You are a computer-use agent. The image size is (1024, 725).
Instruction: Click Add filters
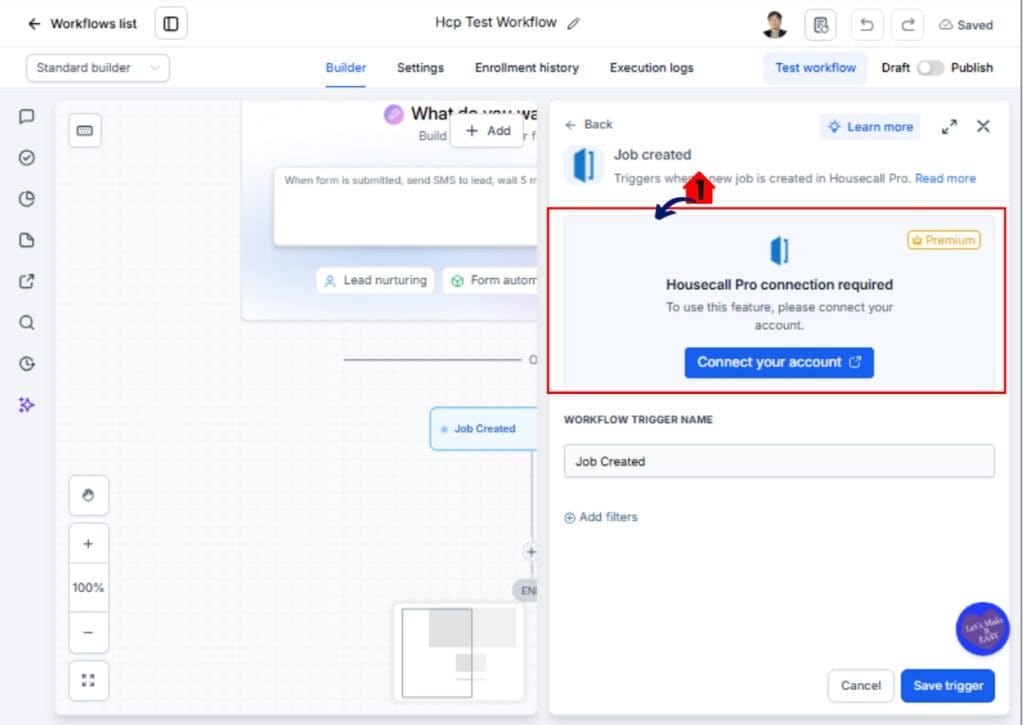[x=601, y=517]
